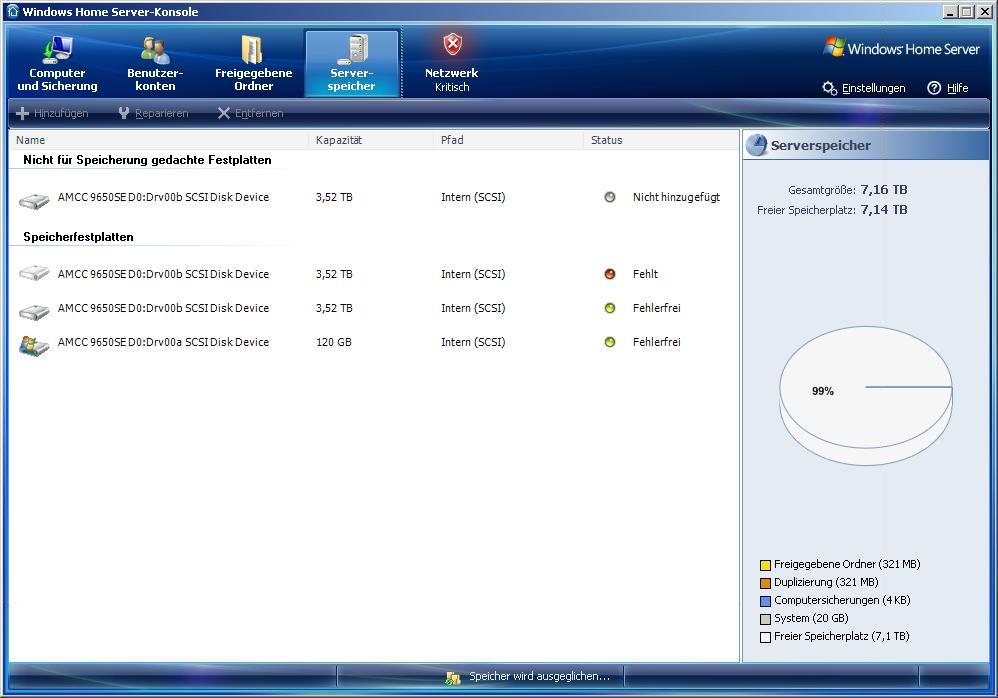
Task: Click the Gesamtgröße value "7,16 TB"
Action: [x=884, y=190]
